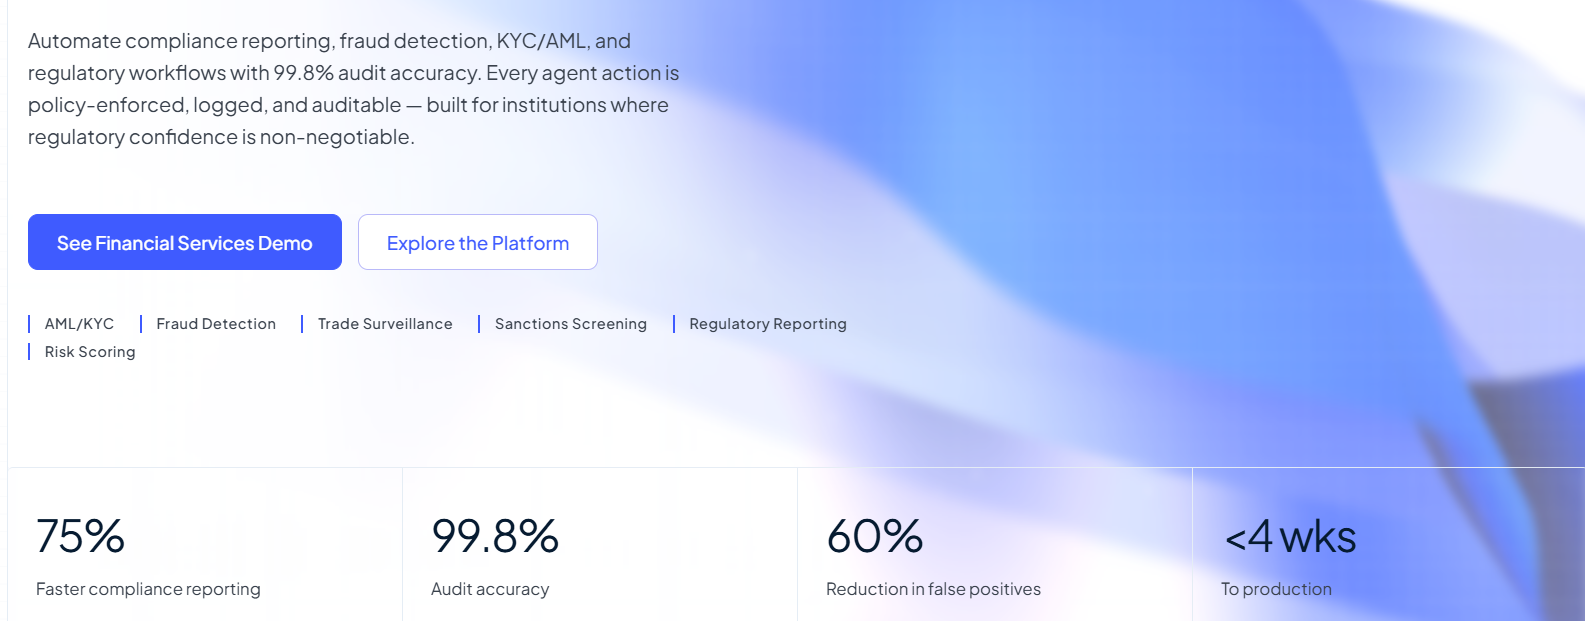The width and height of the screenshot is (1585, 621).
Task: Open the Explore the Platform link
Action: click(478, 242)
